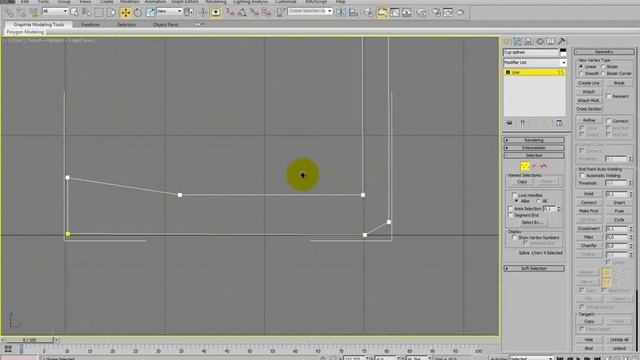Screen dimensions: 640x360
Task: Click the Pin Stack icon under modifier stack
Action: pyautogui.click(x=509, y=123)
